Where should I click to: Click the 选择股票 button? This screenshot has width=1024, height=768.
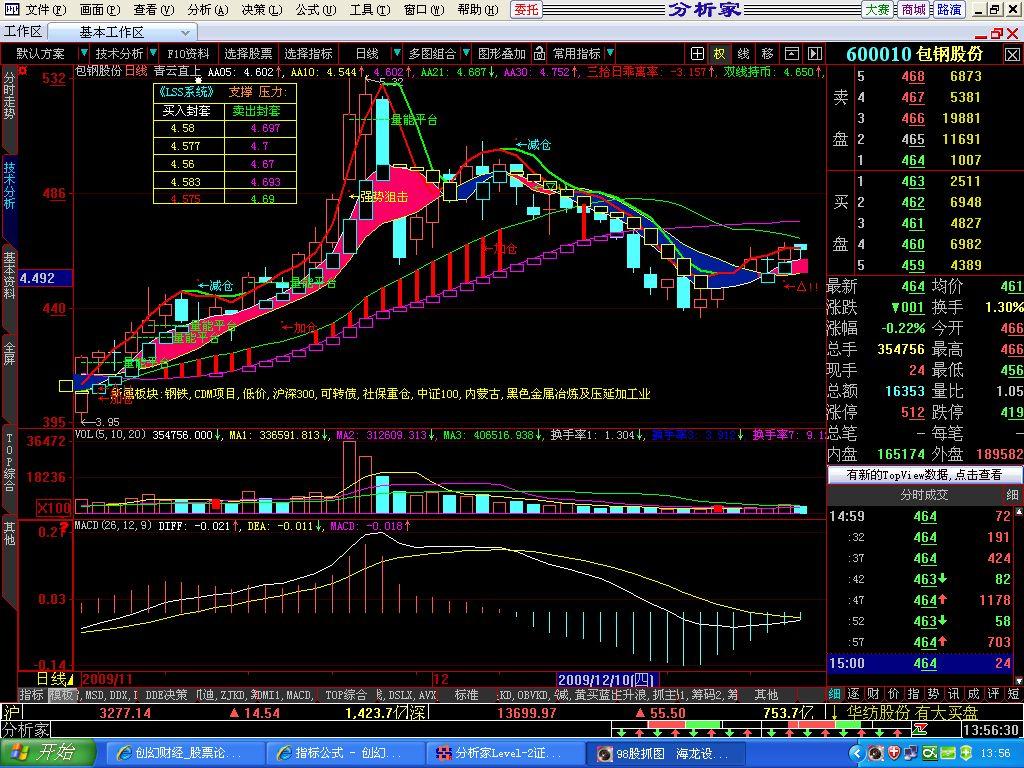tap(248, 54)
